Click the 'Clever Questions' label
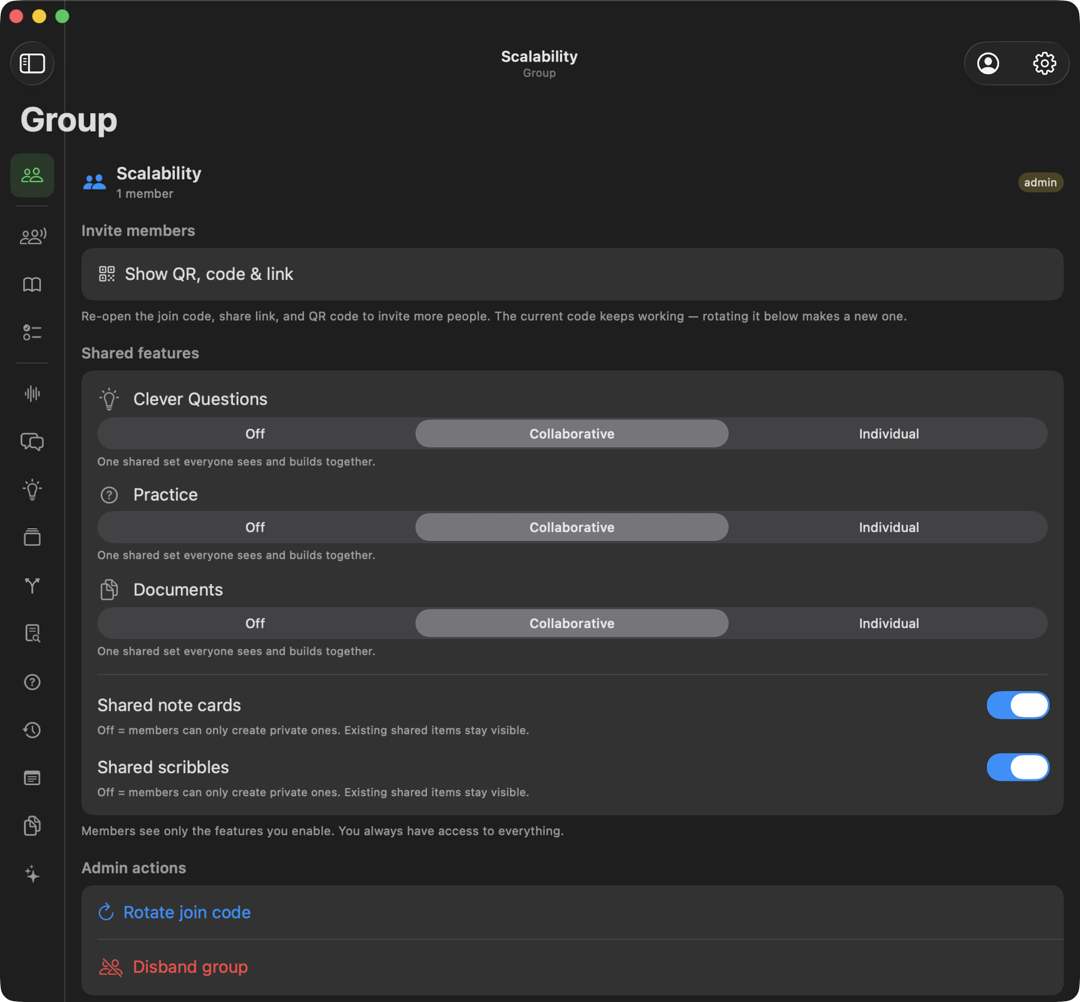Screen dimensions: 1080x1002 click(200, 399)
